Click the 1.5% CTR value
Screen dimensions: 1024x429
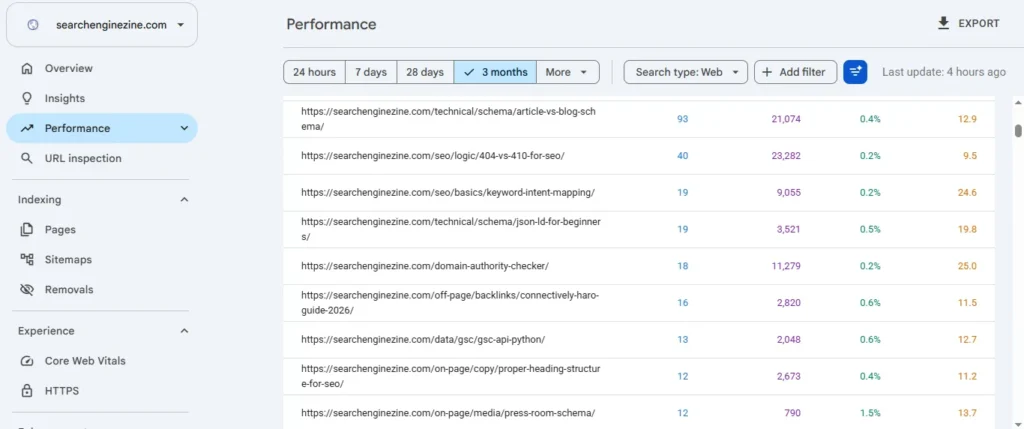(x=871, y=413)
